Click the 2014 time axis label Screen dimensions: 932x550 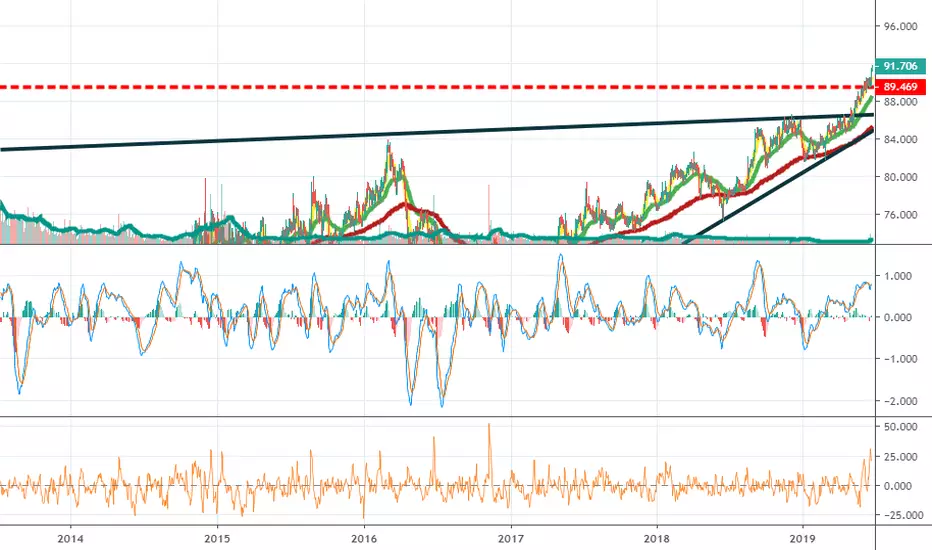pos(70,539)
